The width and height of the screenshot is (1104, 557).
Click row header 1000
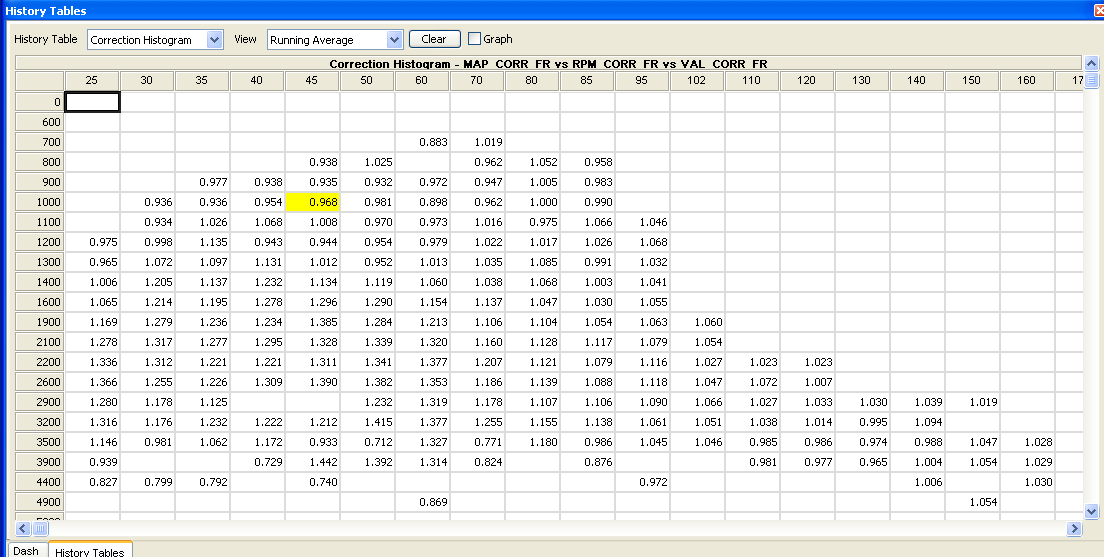[x=40, y=202]
